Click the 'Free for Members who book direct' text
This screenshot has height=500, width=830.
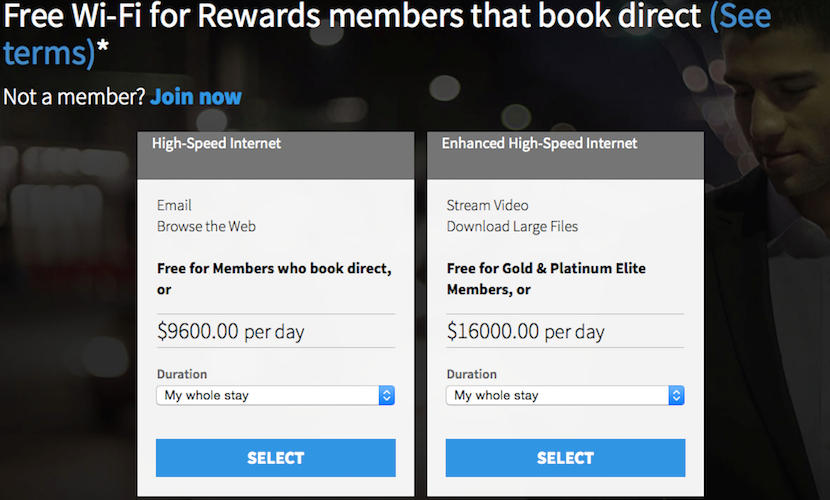[273, 269]
